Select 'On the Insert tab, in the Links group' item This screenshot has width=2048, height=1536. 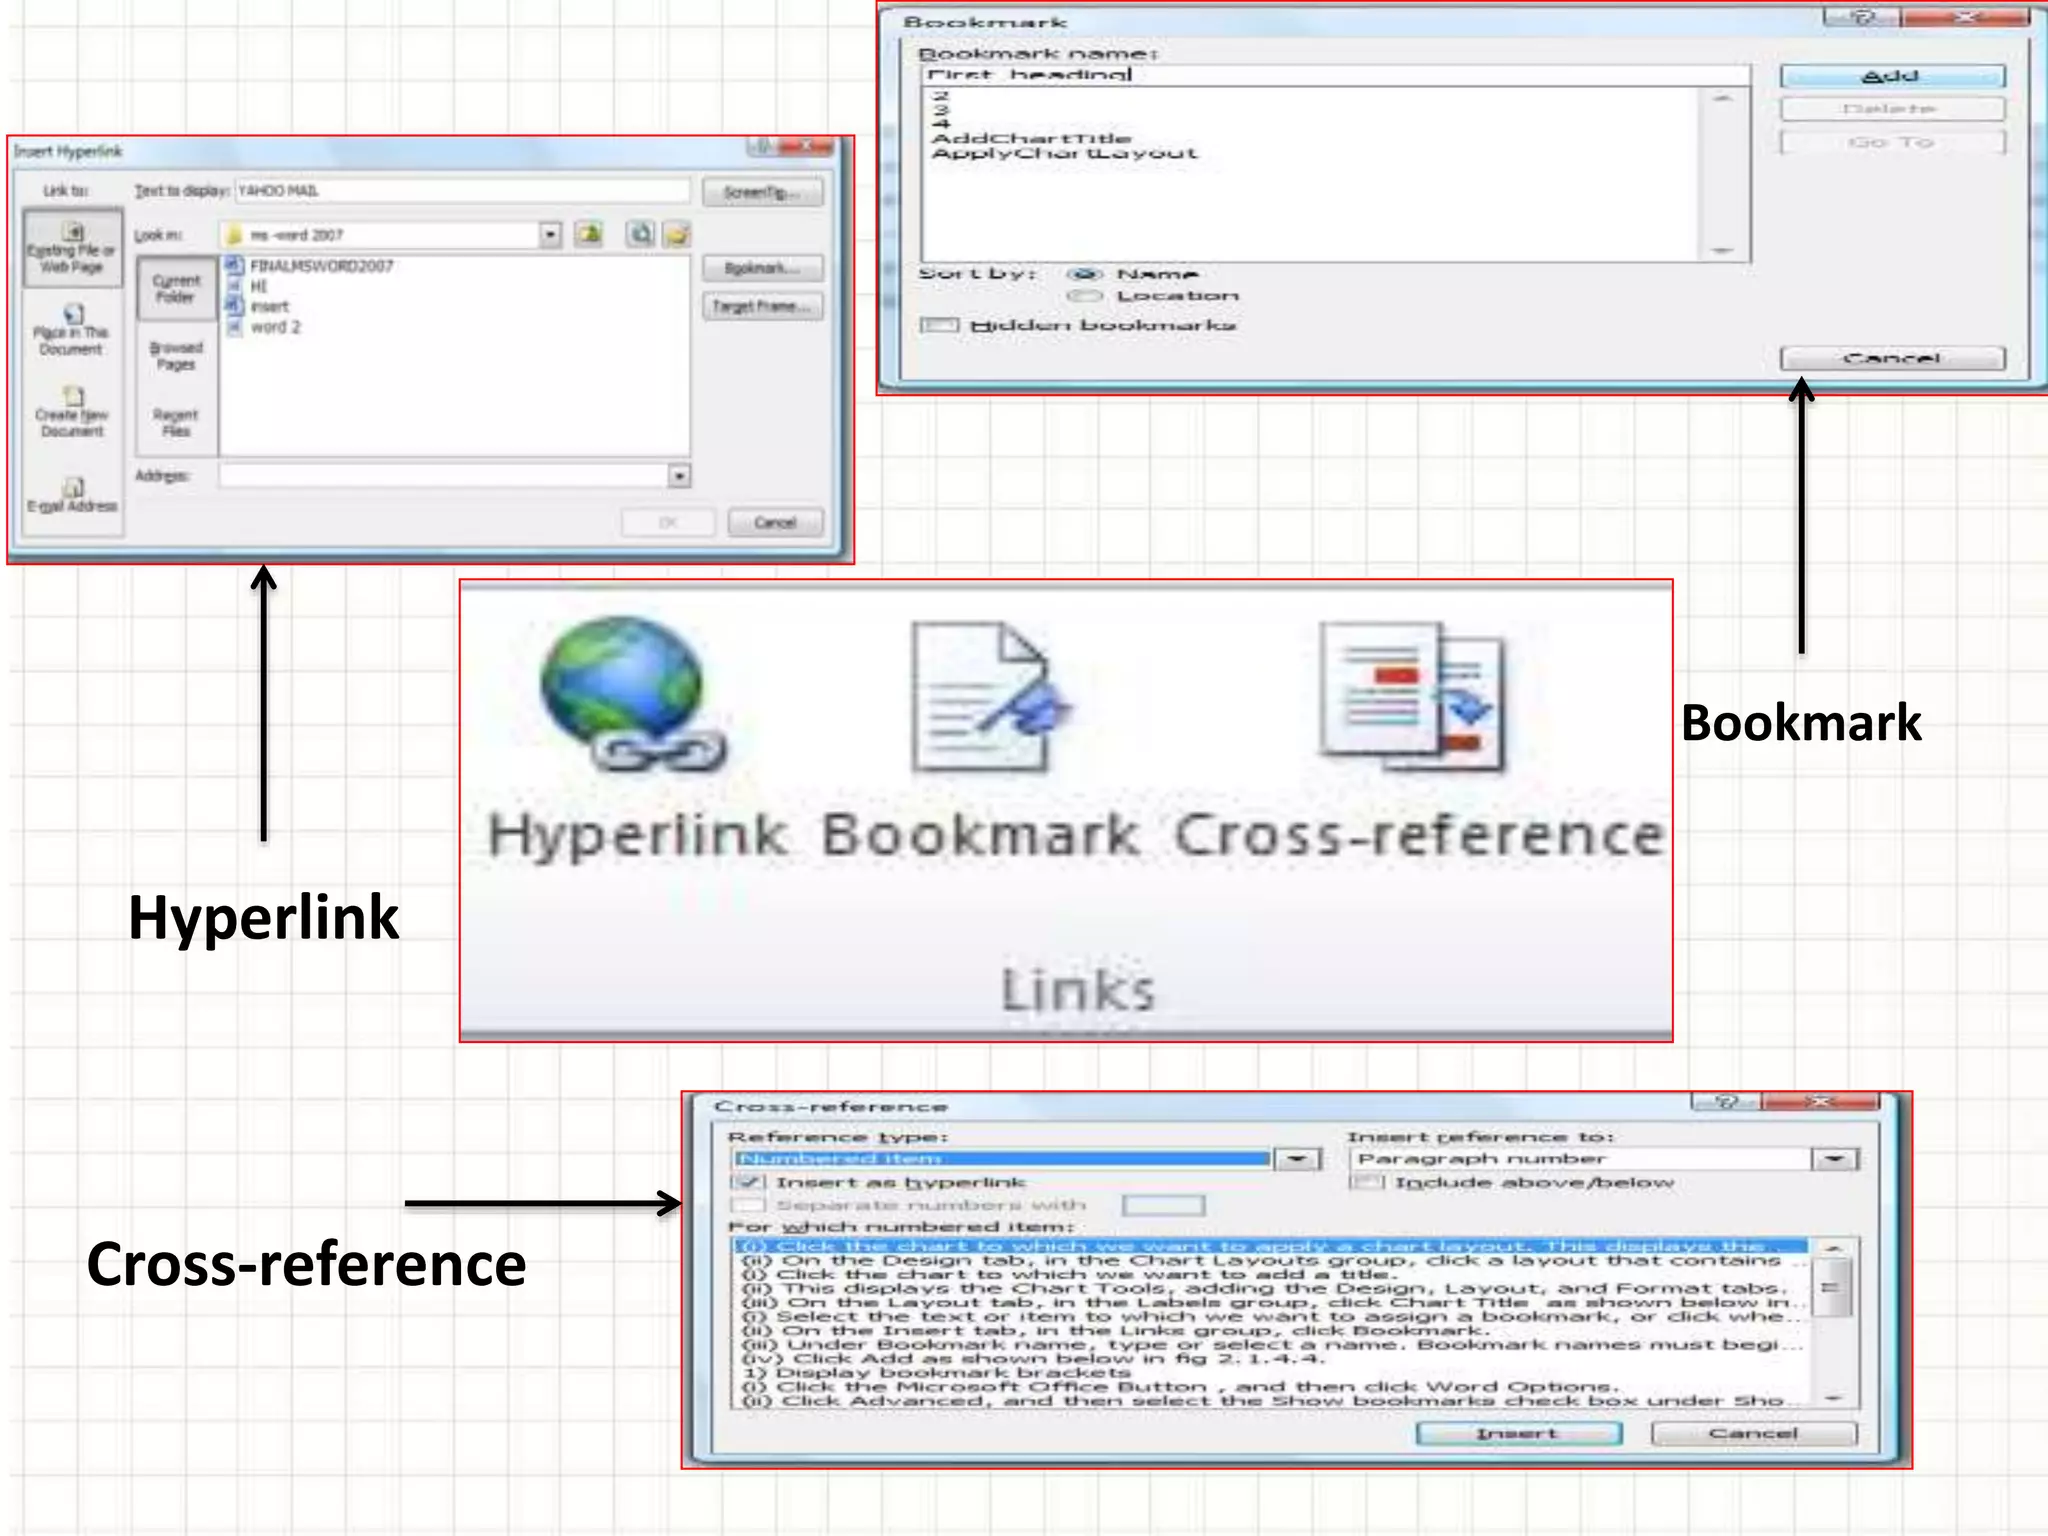coord(1116,1330)
